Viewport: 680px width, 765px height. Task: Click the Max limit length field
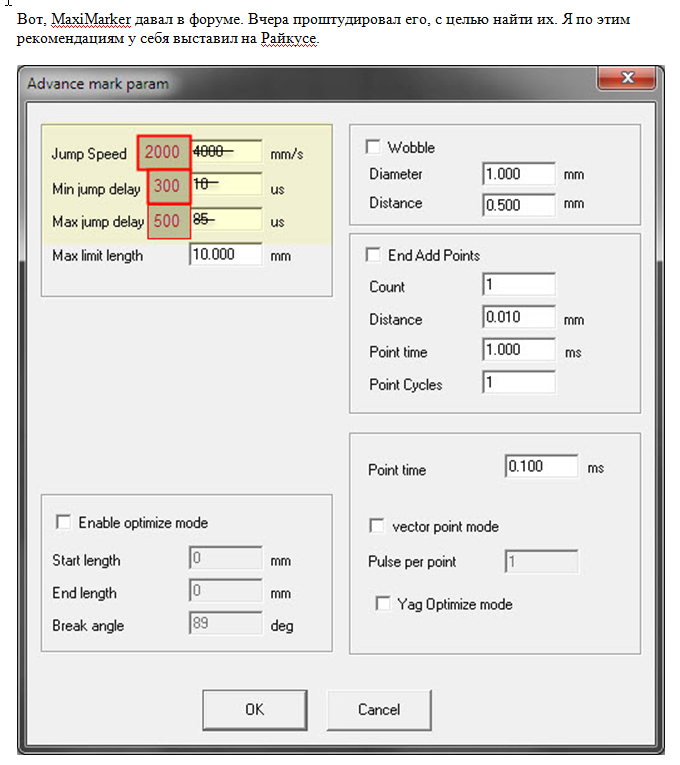pos(225,255)
